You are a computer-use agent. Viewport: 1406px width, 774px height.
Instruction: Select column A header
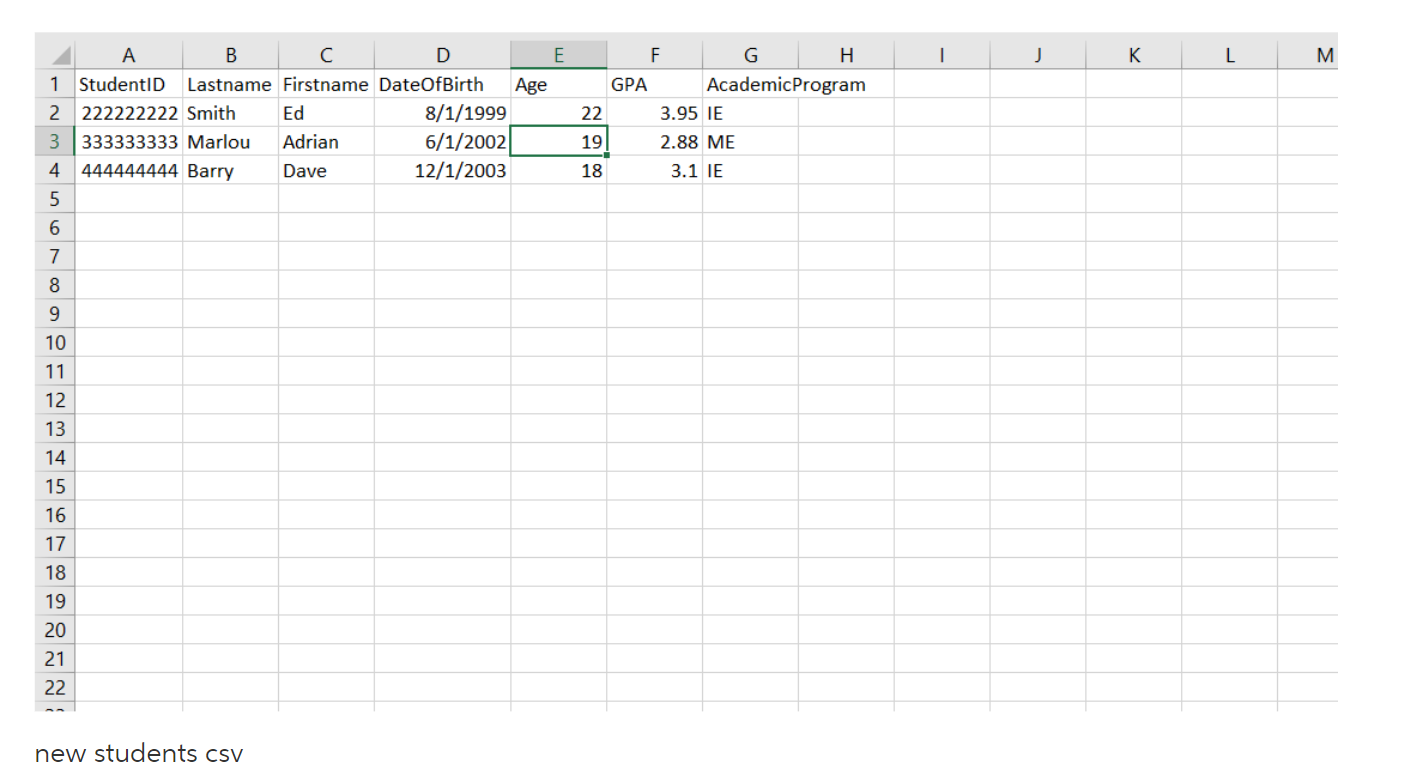pyautogui.click(x=129, y=55)
